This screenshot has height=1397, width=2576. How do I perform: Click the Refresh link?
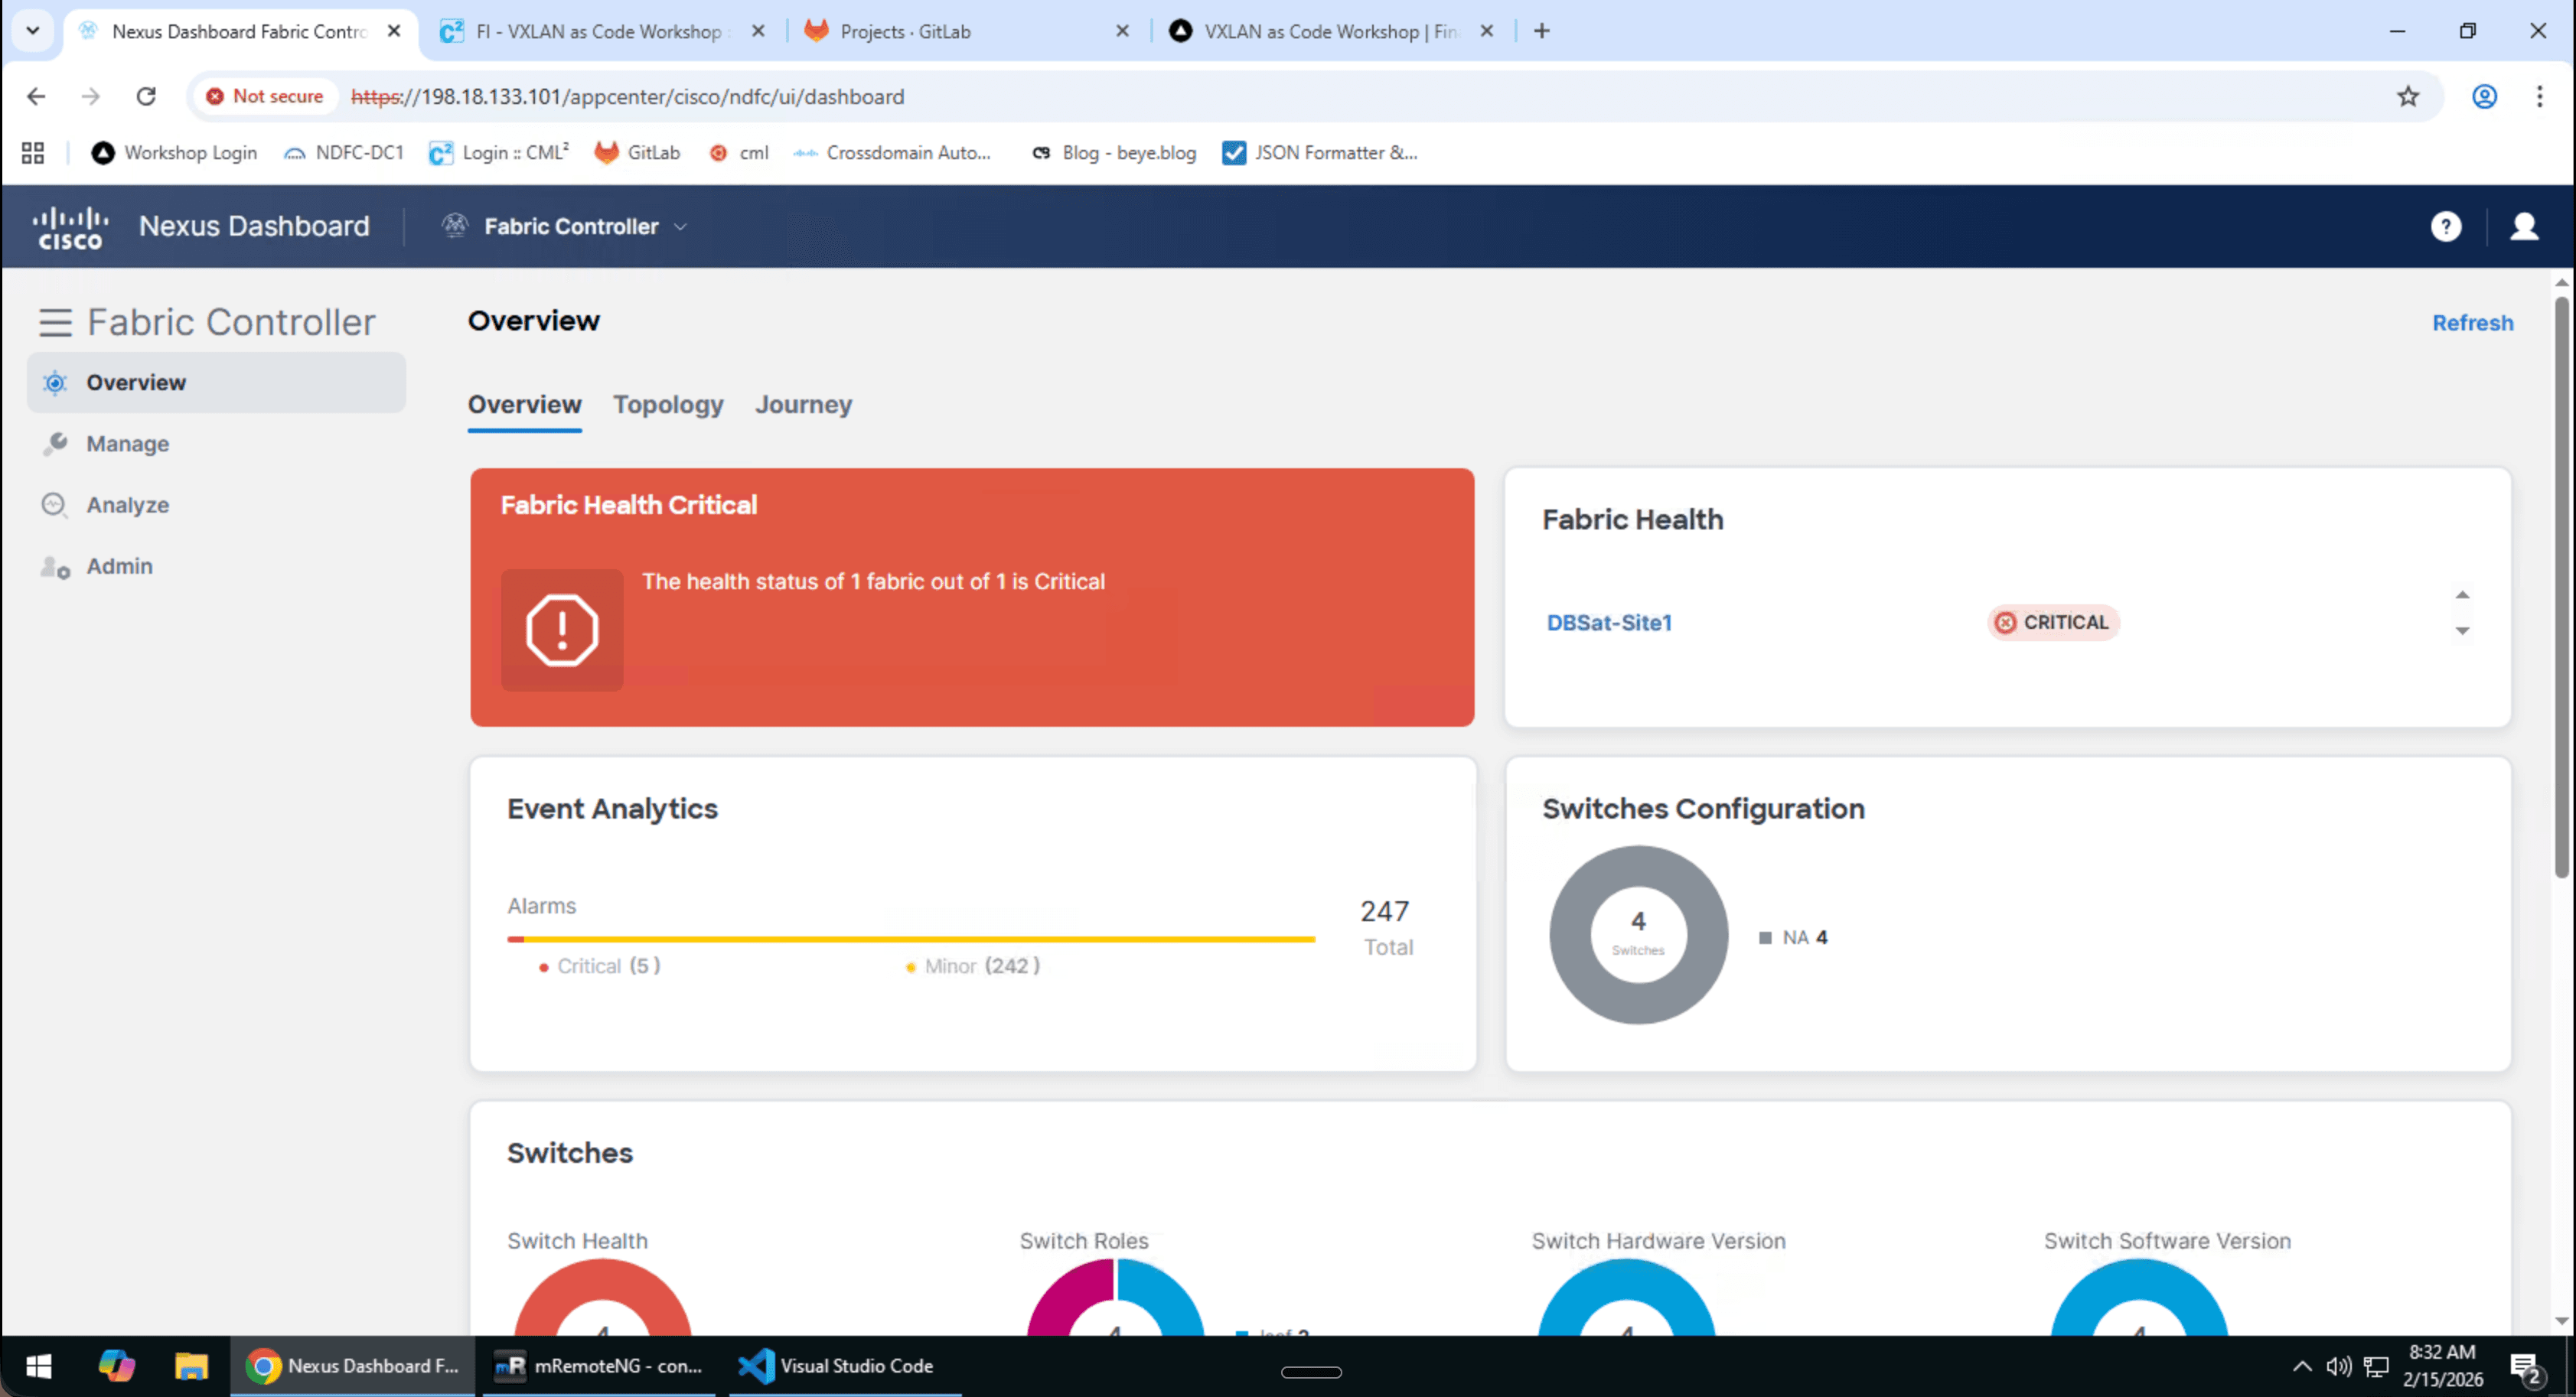coord(2472,322)
